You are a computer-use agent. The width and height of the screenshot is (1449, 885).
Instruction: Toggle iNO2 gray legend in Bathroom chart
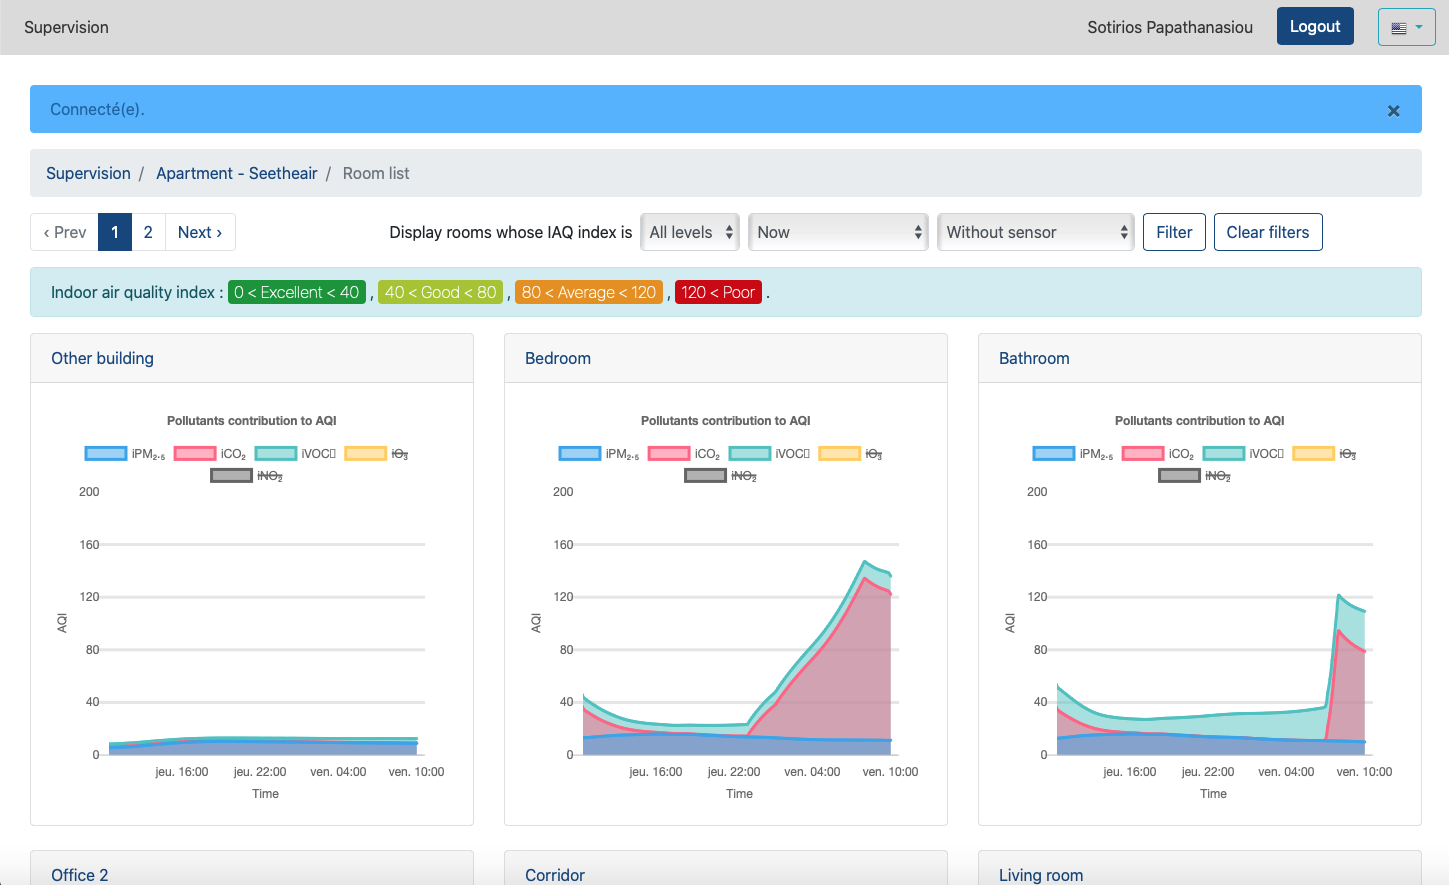[x=1179, y=476]
